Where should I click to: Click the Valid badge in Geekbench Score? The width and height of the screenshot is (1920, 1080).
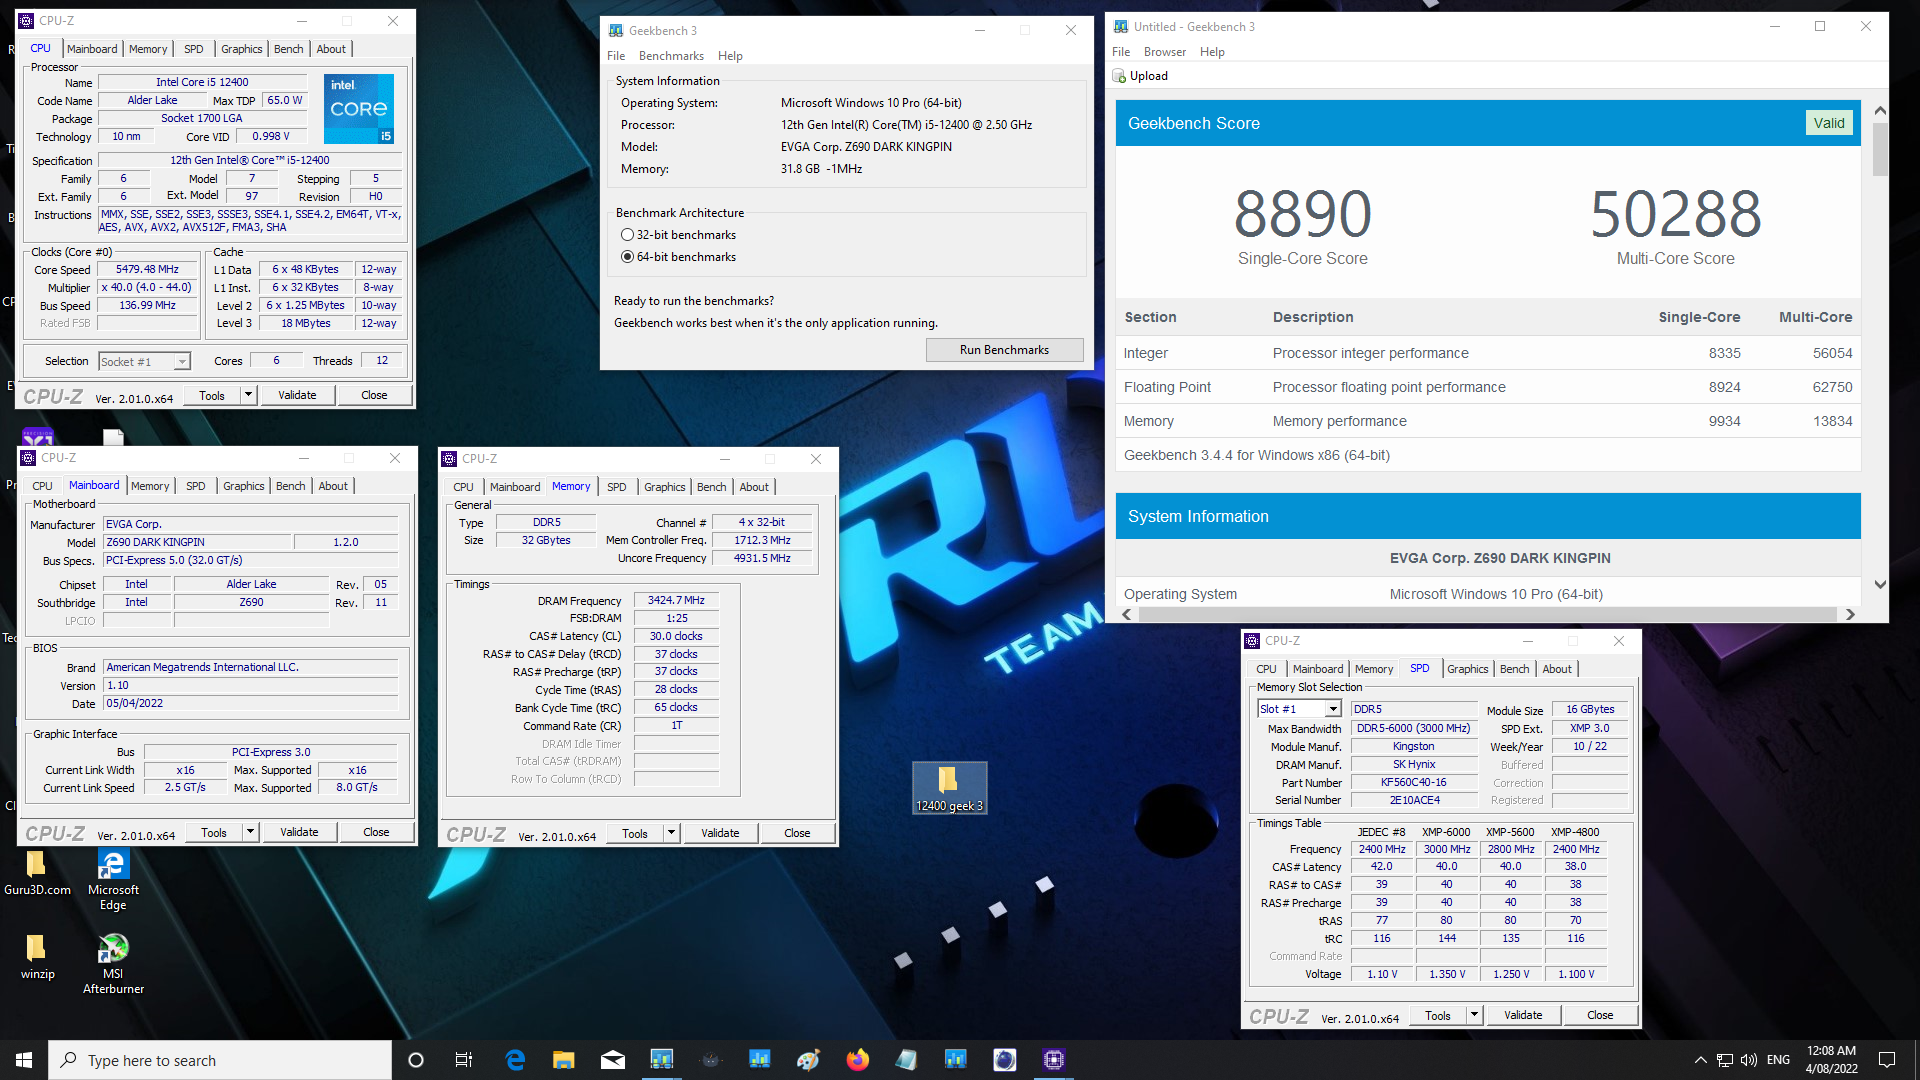click(1829, 123)
